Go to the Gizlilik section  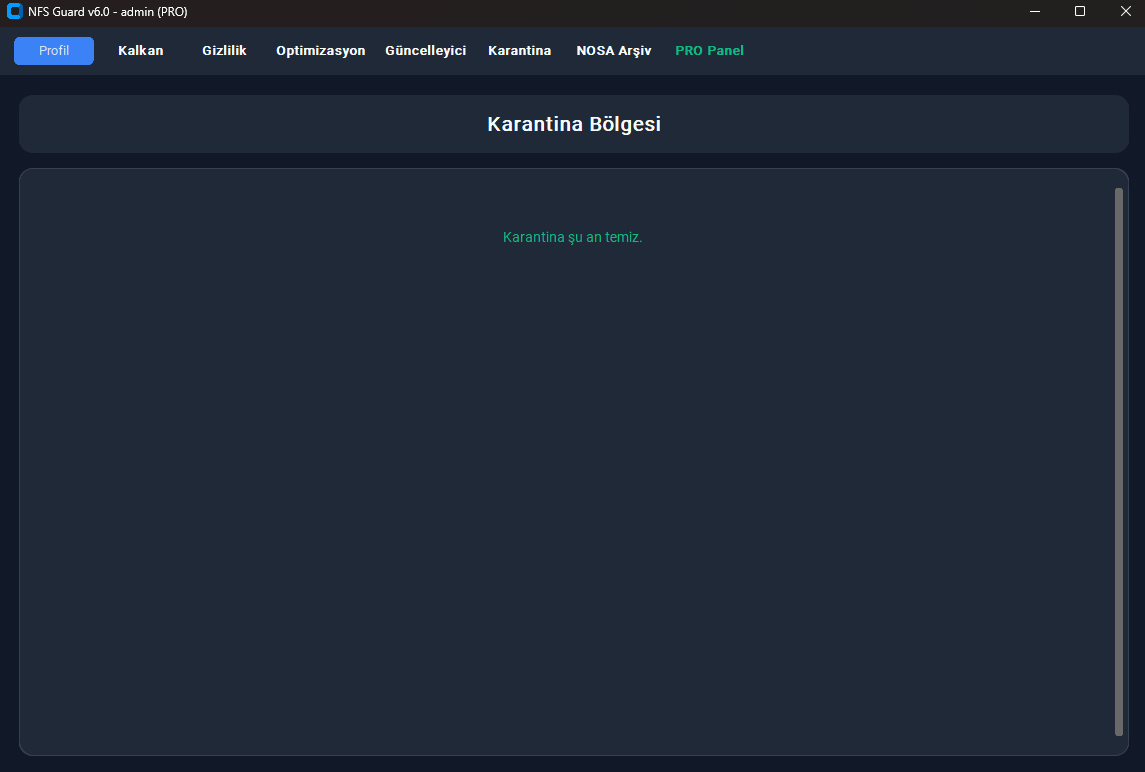[x=224, y=50]
